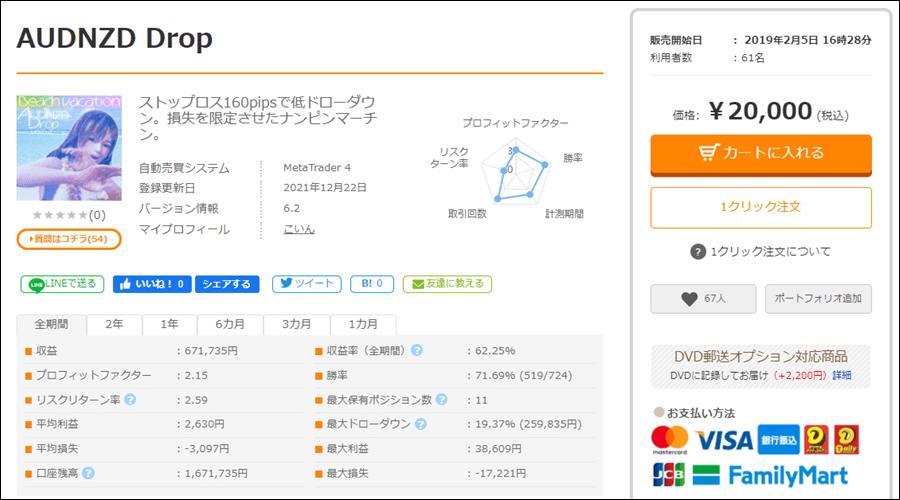Open the 1カ月 period tab
The width and height of the screenshot is (900, 500).
coord(363,325)
